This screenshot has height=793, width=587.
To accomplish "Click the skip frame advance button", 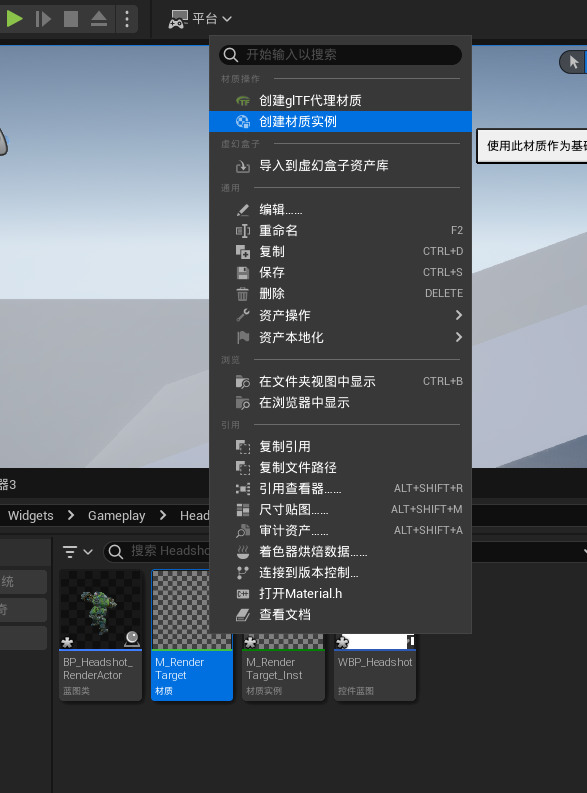I will click(x=43, y=19).
